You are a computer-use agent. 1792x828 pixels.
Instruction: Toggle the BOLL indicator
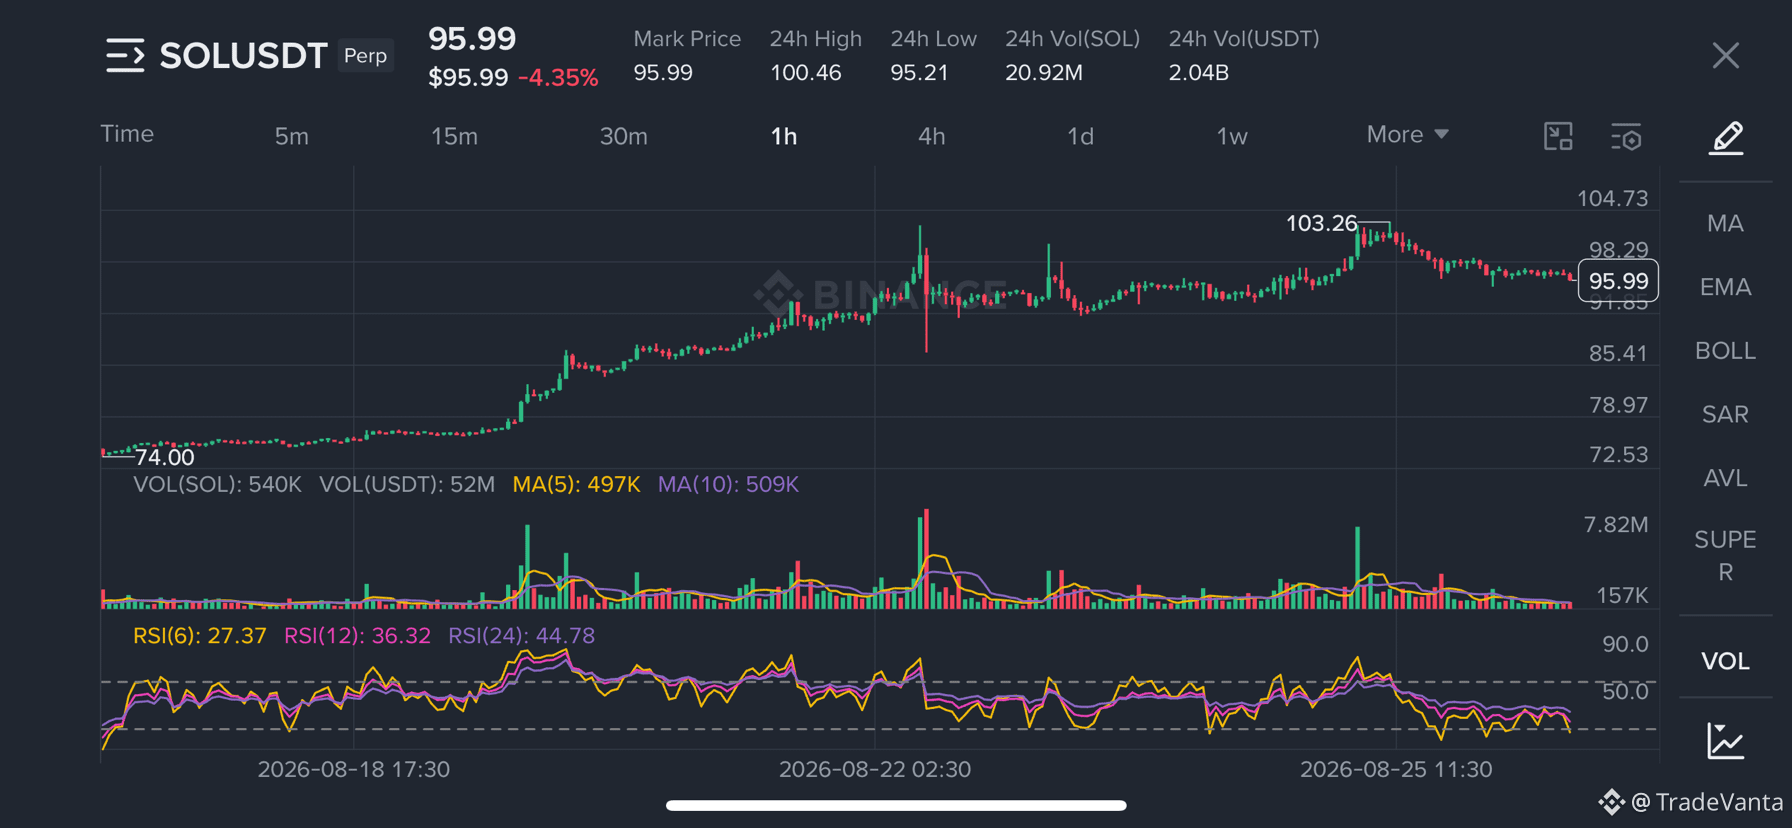pos(1726,351)
